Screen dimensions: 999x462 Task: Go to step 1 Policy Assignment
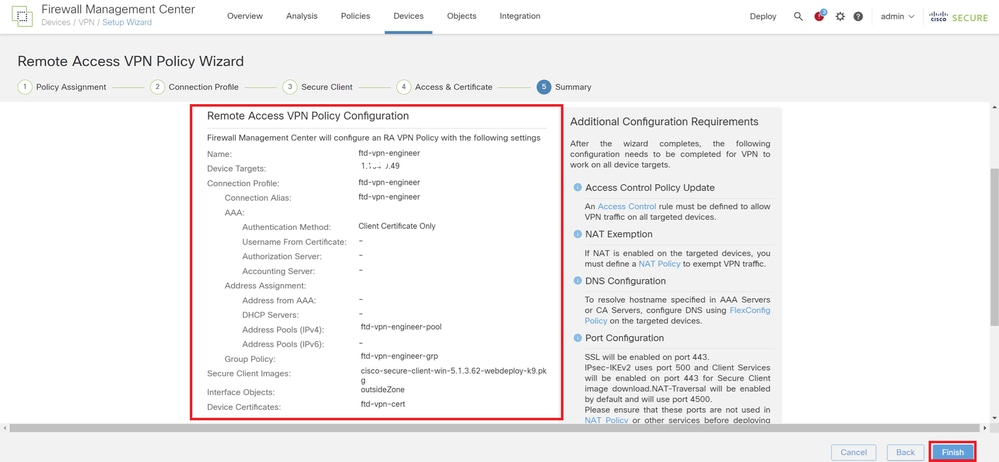click(62, 87)
